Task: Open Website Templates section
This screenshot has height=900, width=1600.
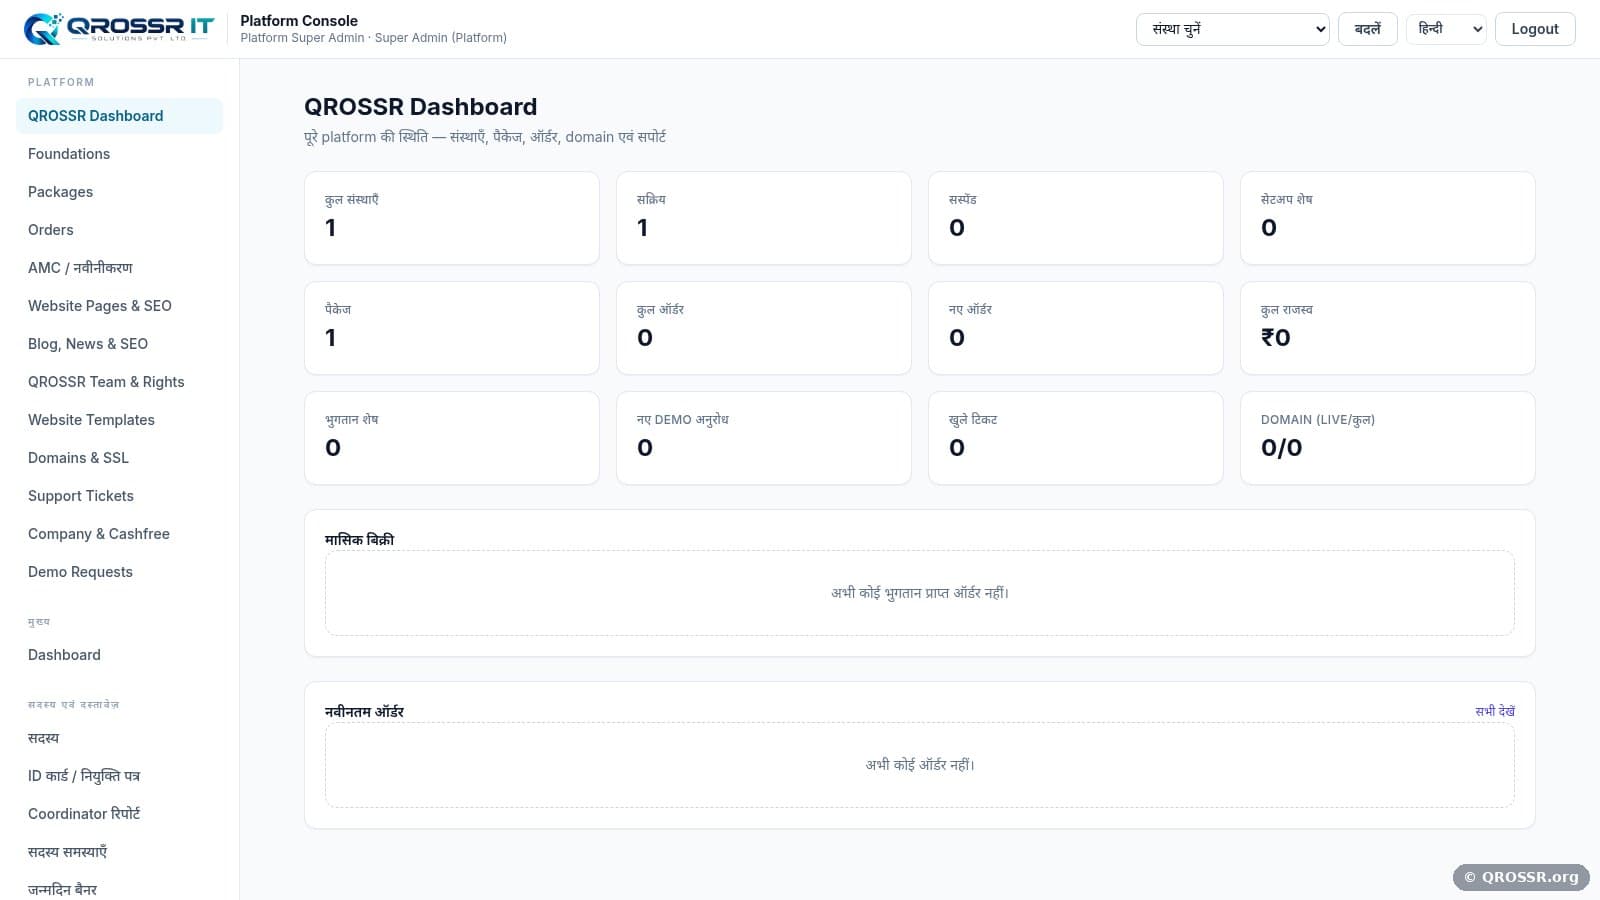Action: click(x=119, y=420)
